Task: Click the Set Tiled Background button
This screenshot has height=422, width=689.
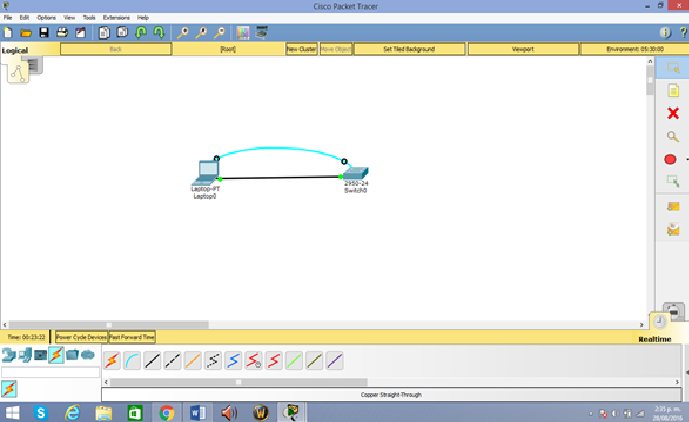Action: tap(409, 48)
